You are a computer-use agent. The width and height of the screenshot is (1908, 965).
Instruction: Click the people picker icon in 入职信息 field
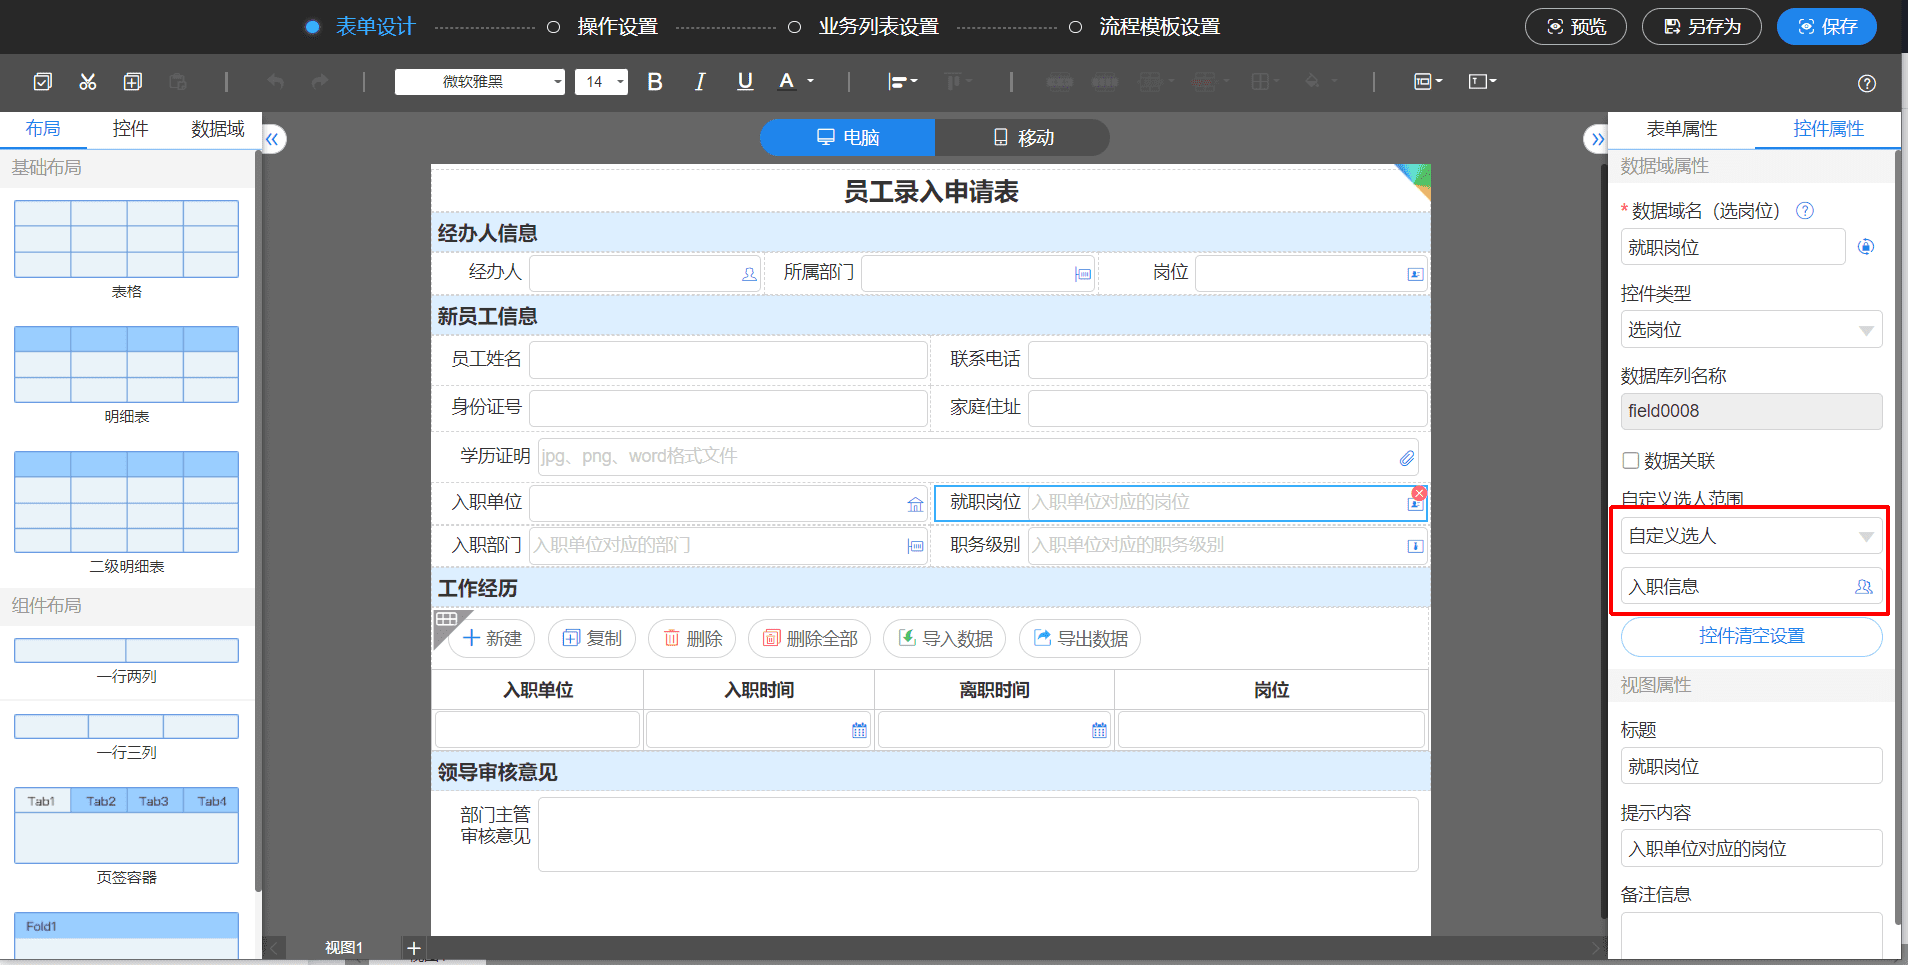(1864, 587)
